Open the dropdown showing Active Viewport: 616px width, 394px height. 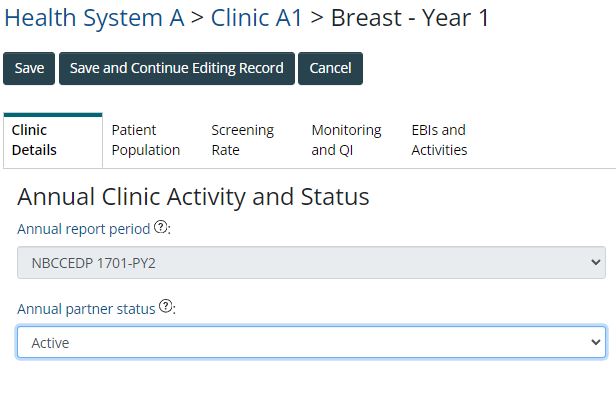click(x=311, y=342)
